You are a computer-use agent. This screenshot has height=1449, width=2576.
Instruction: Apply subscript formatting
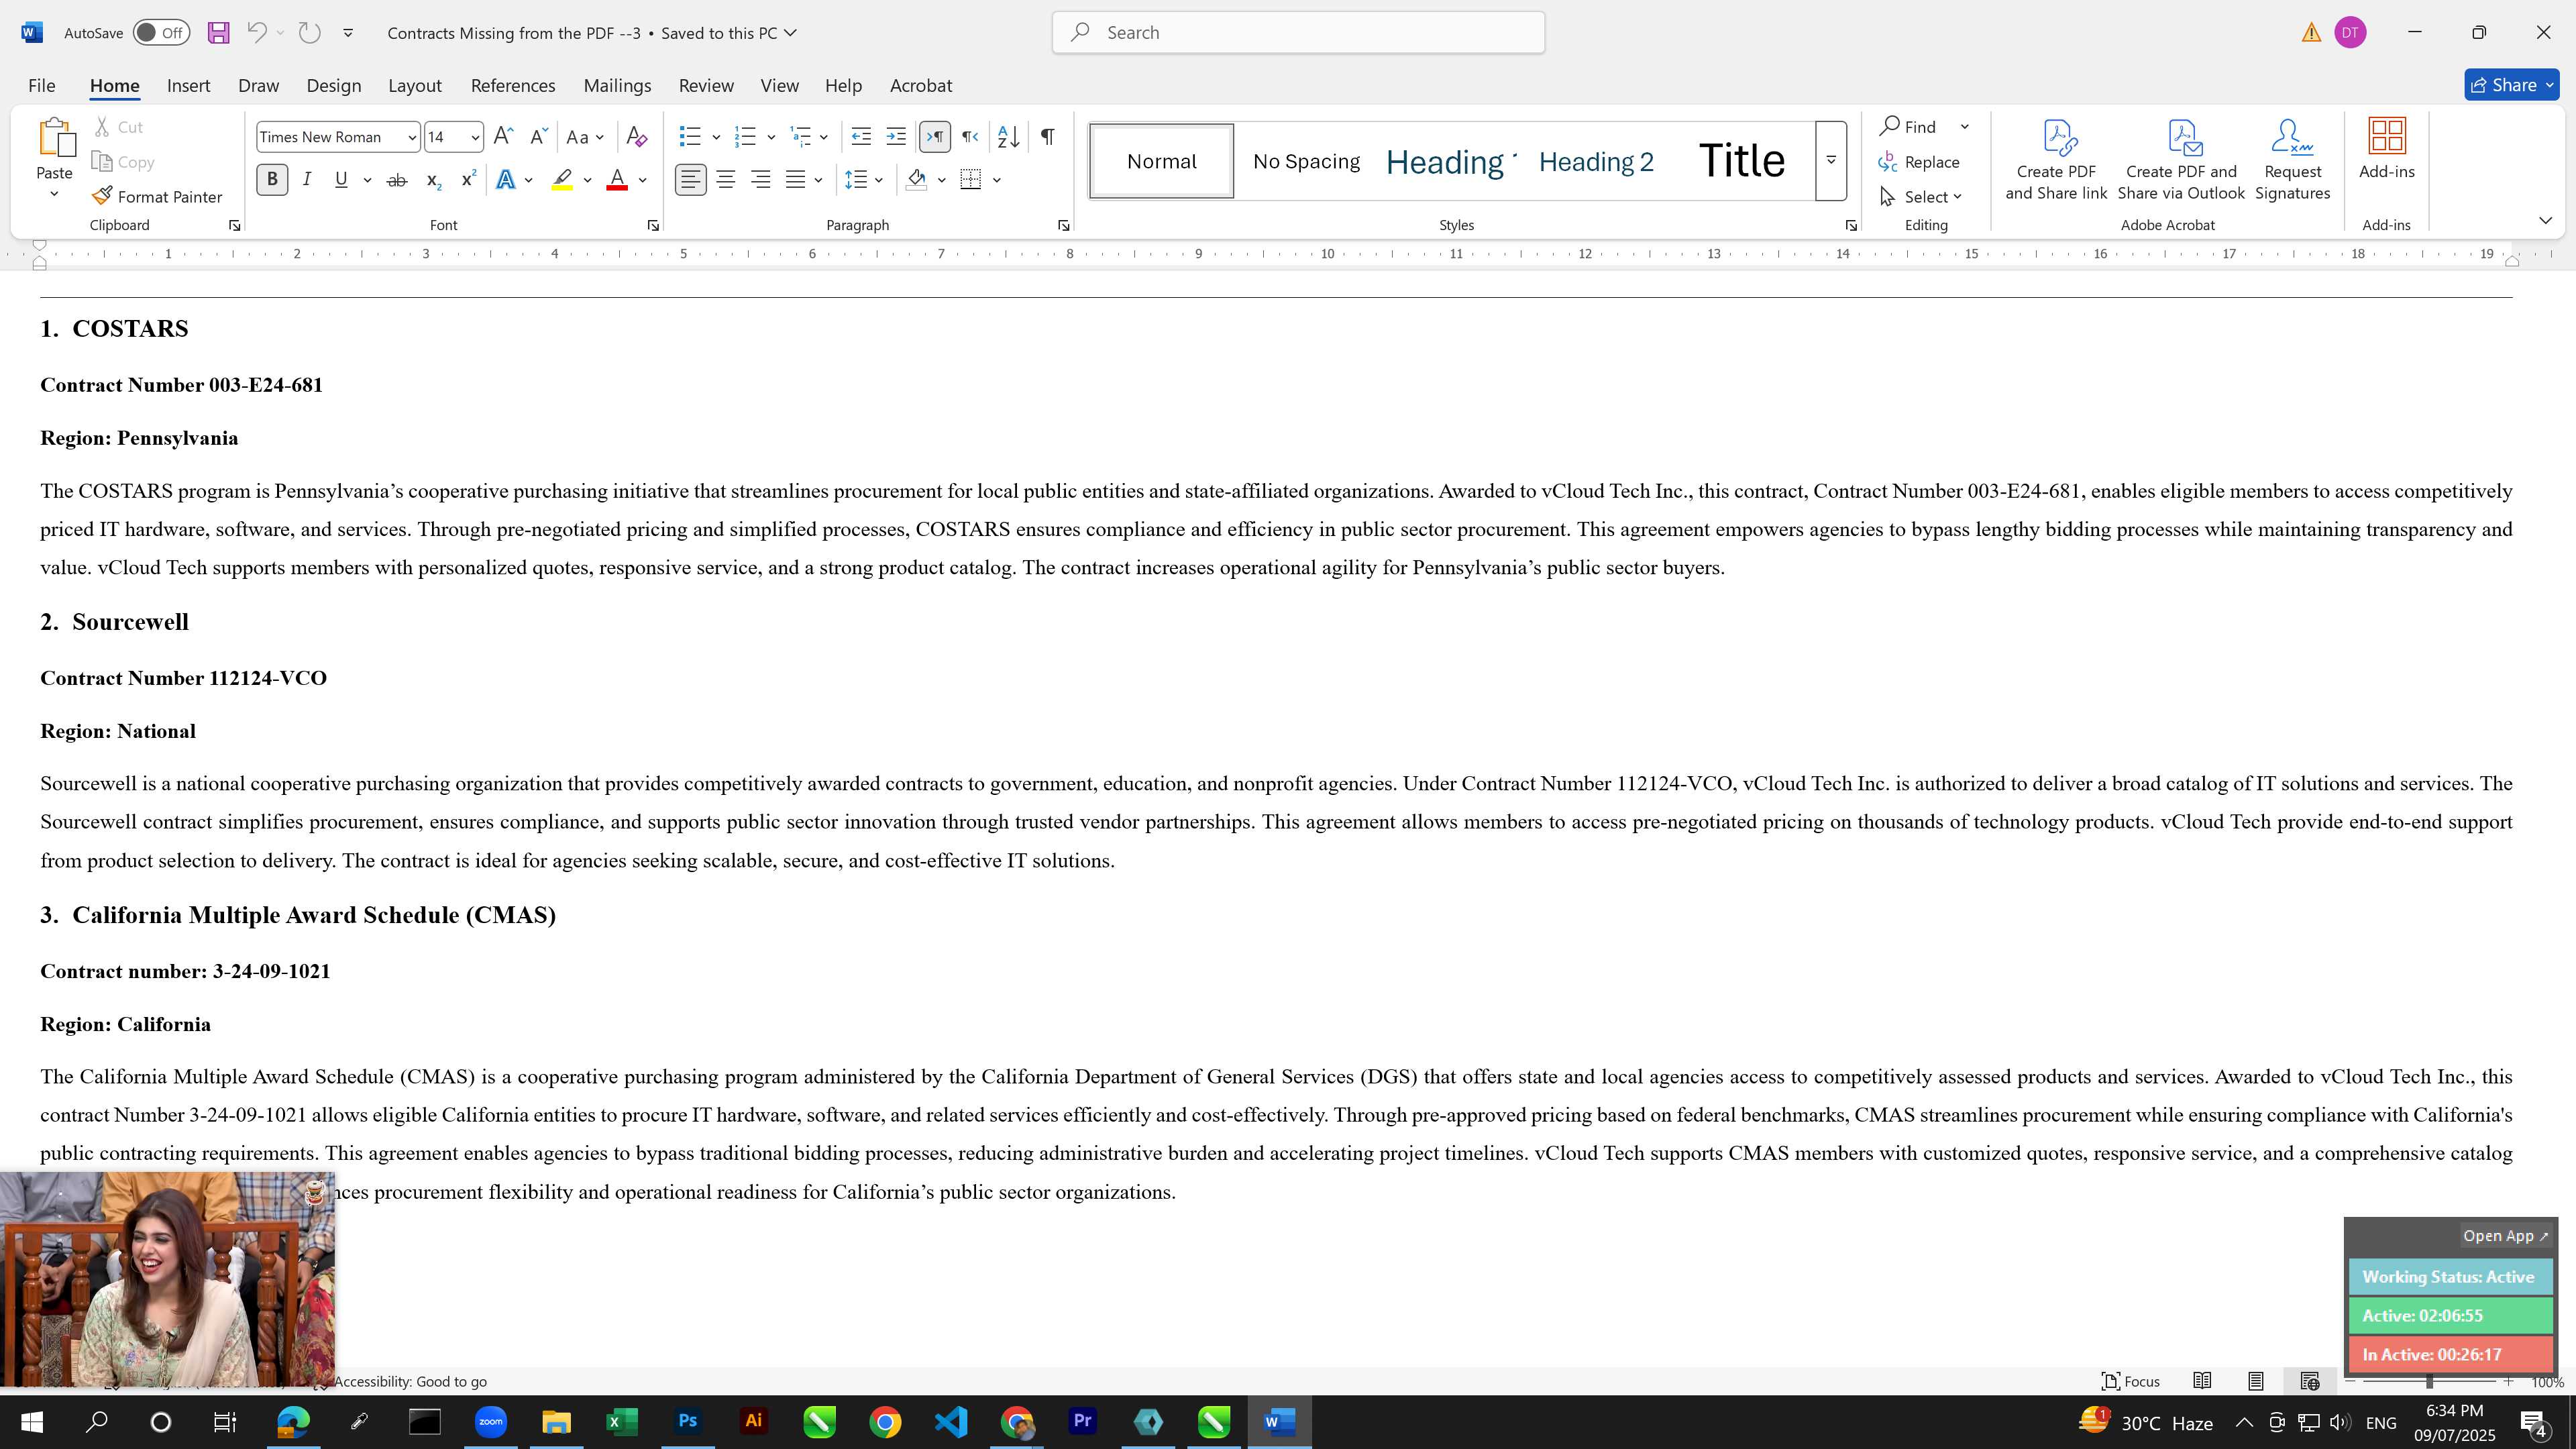pos(433,180)
